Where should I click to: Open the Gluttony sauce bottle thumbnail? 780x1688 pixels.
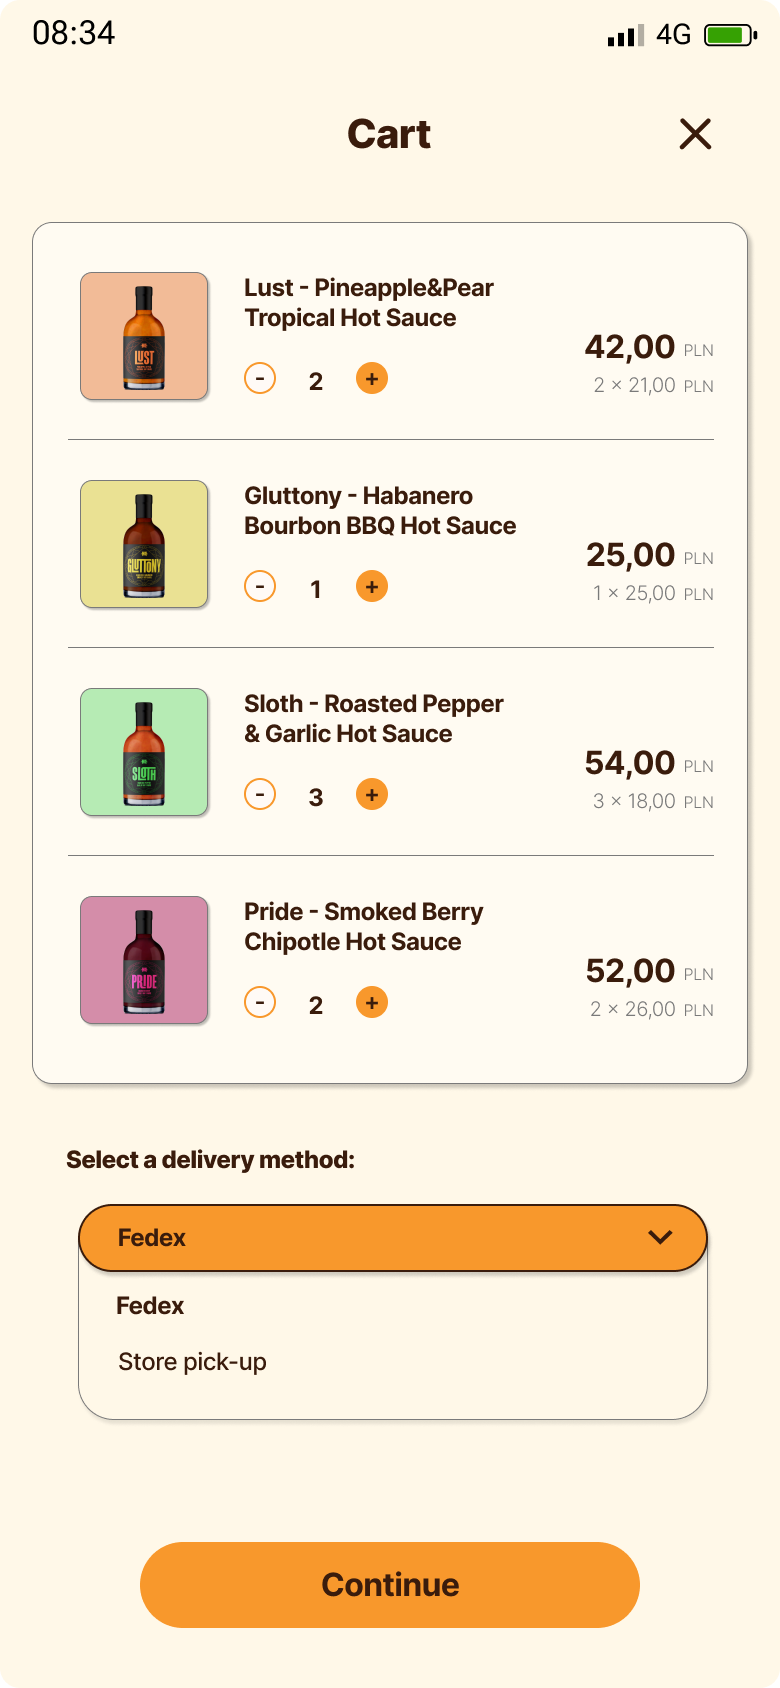click(x=144, y=545)
